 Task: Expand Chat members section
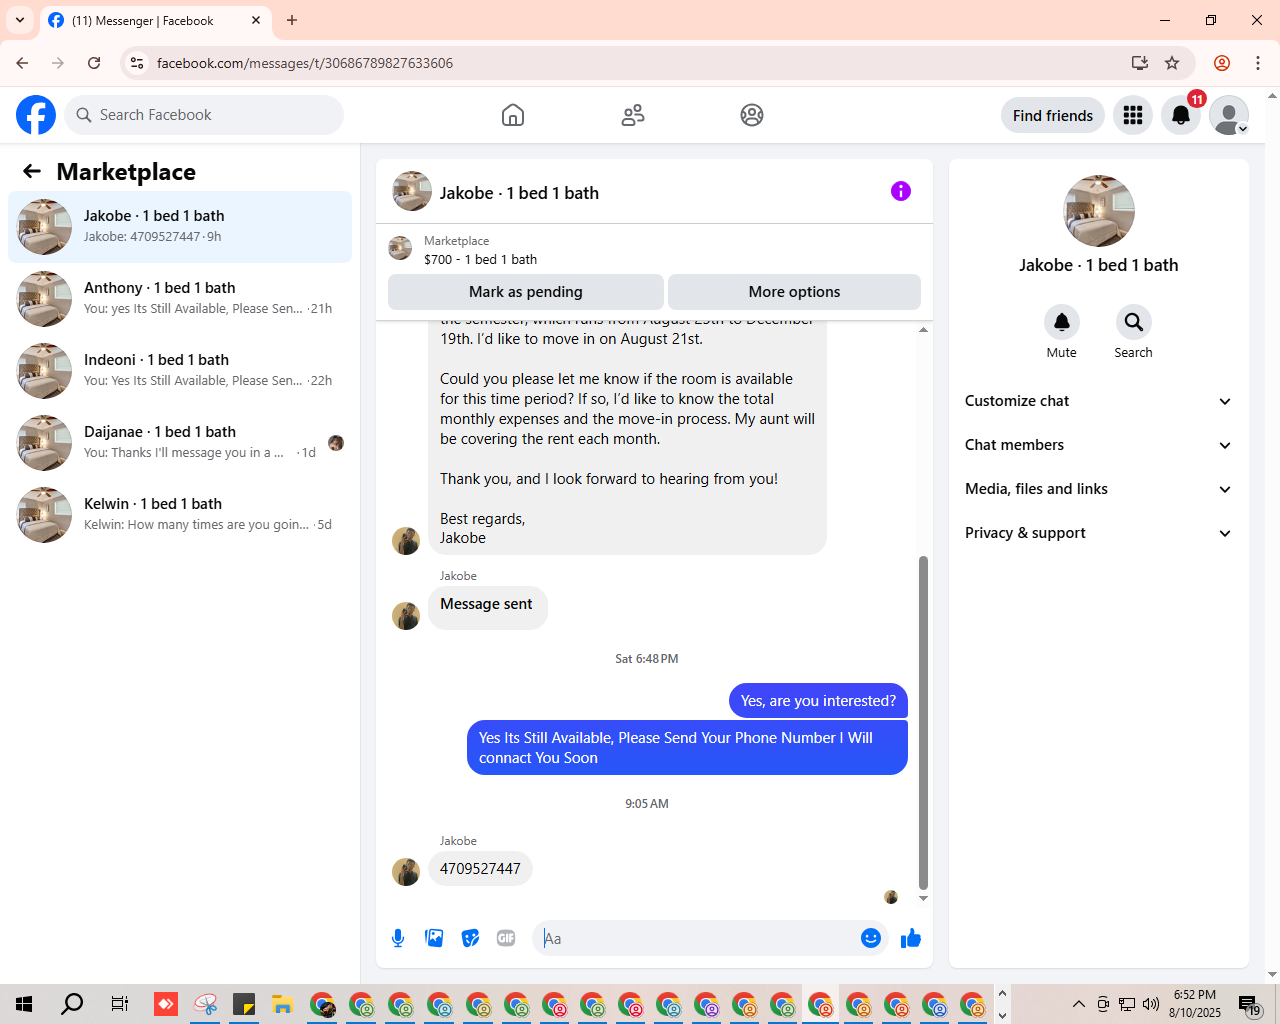1098,445
